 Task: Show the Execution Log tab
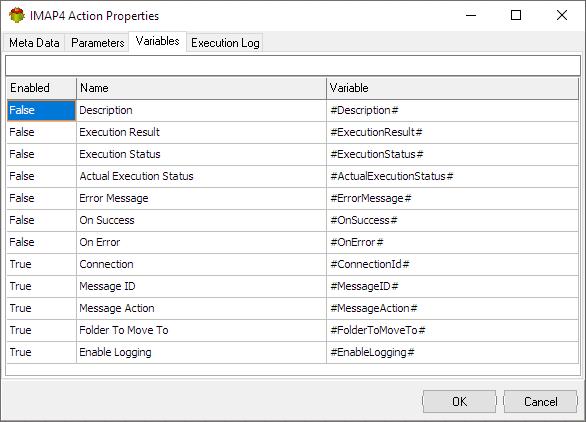(225, 43)
